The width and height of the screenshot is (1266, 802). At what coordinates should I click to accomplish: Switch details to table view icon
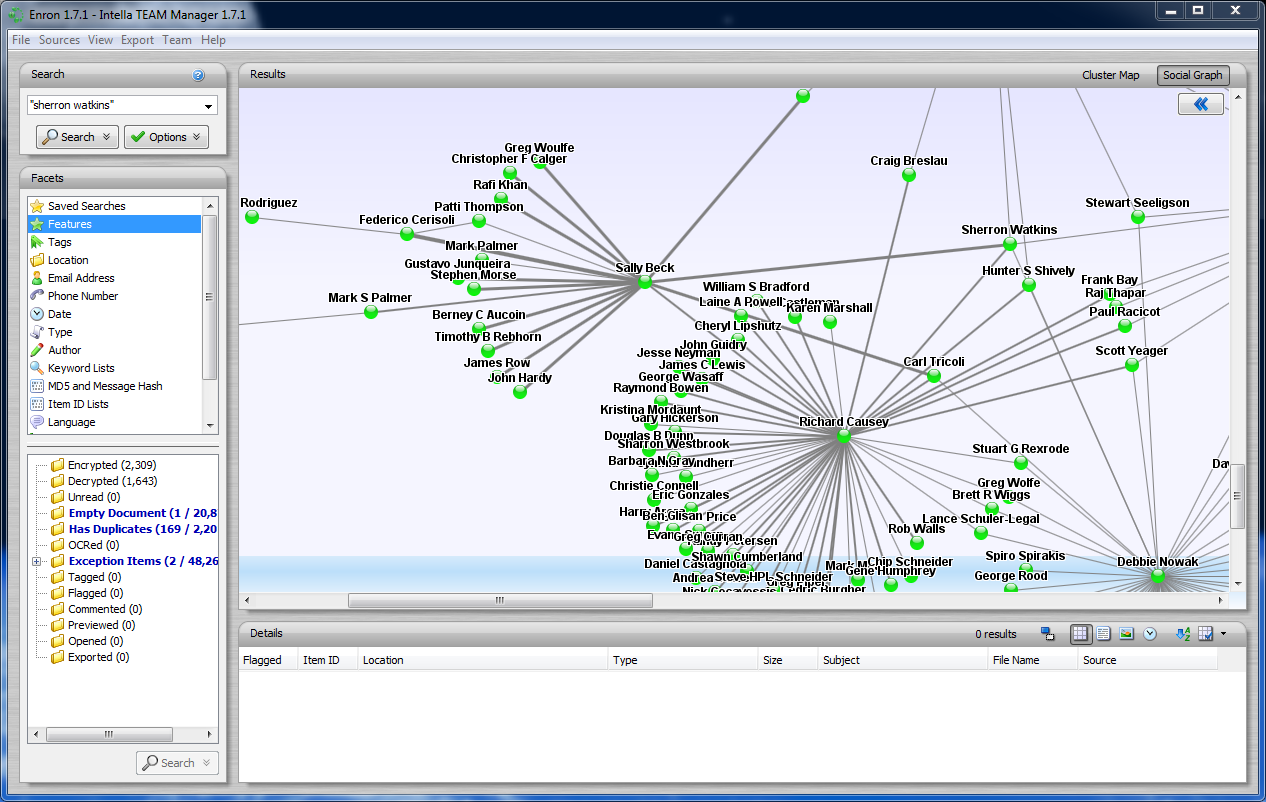click(x=1080, y=634)
